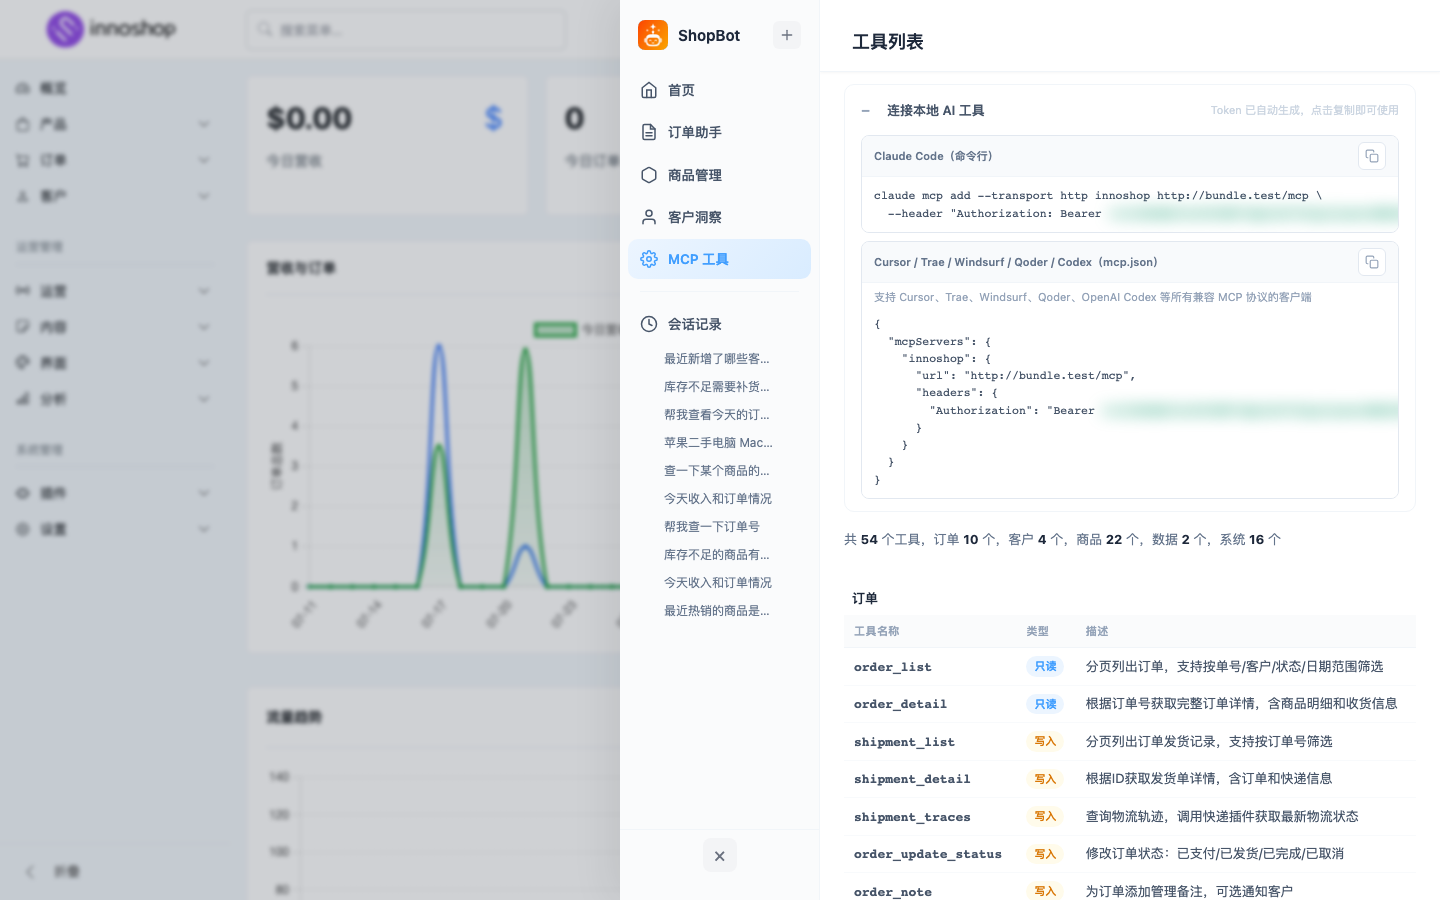Click the ShopBot robot logo icon
Viewport: 1440px width, 900px height.
pos(653,35)
